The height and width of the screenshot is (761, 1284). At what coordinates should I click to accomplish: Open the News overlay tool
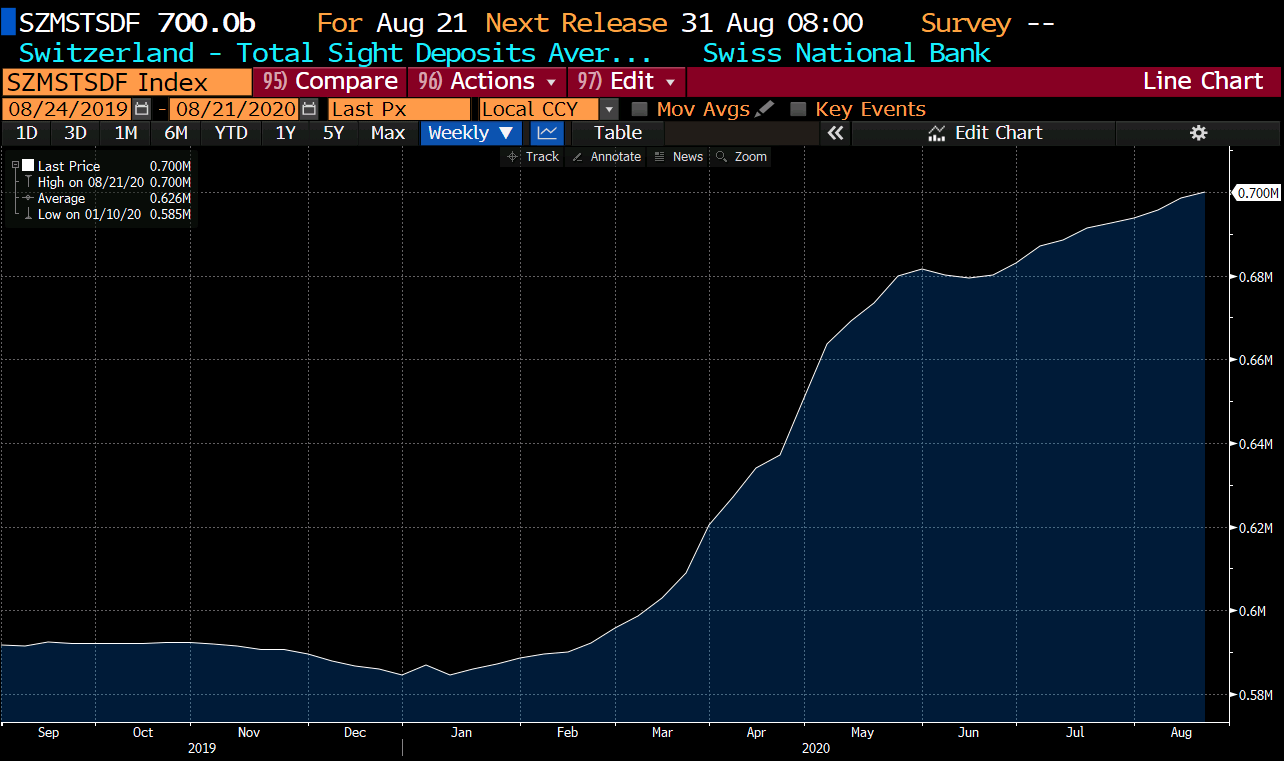click(678, 157)
